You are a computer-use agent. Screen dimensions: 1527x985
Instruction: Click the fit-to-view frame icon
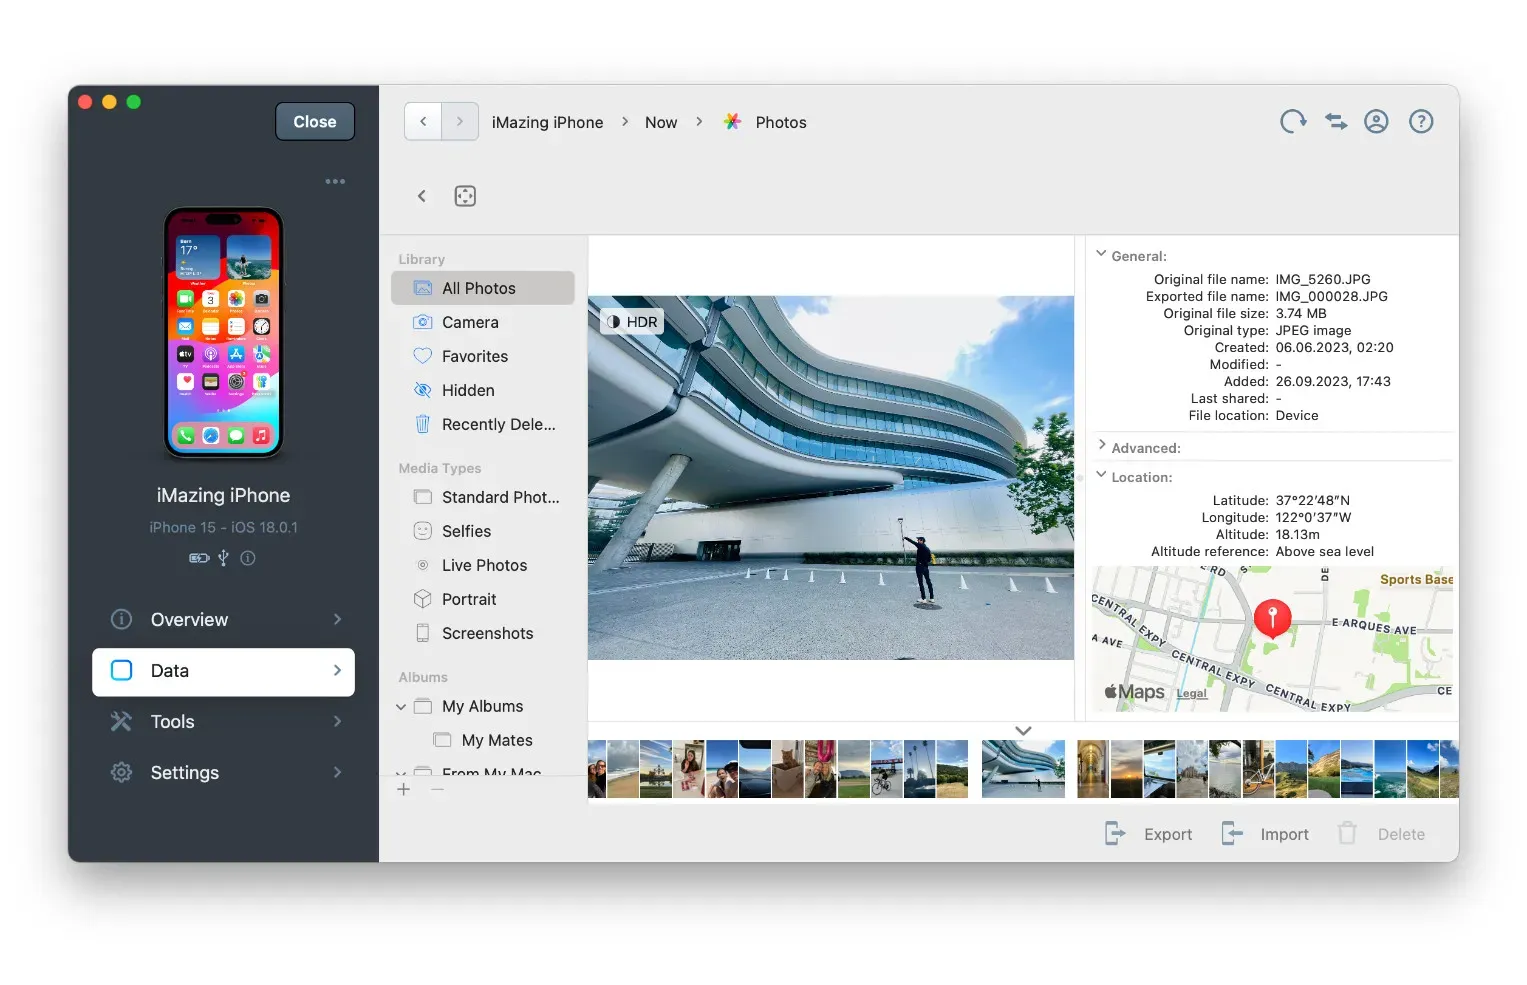coord(465,196)
